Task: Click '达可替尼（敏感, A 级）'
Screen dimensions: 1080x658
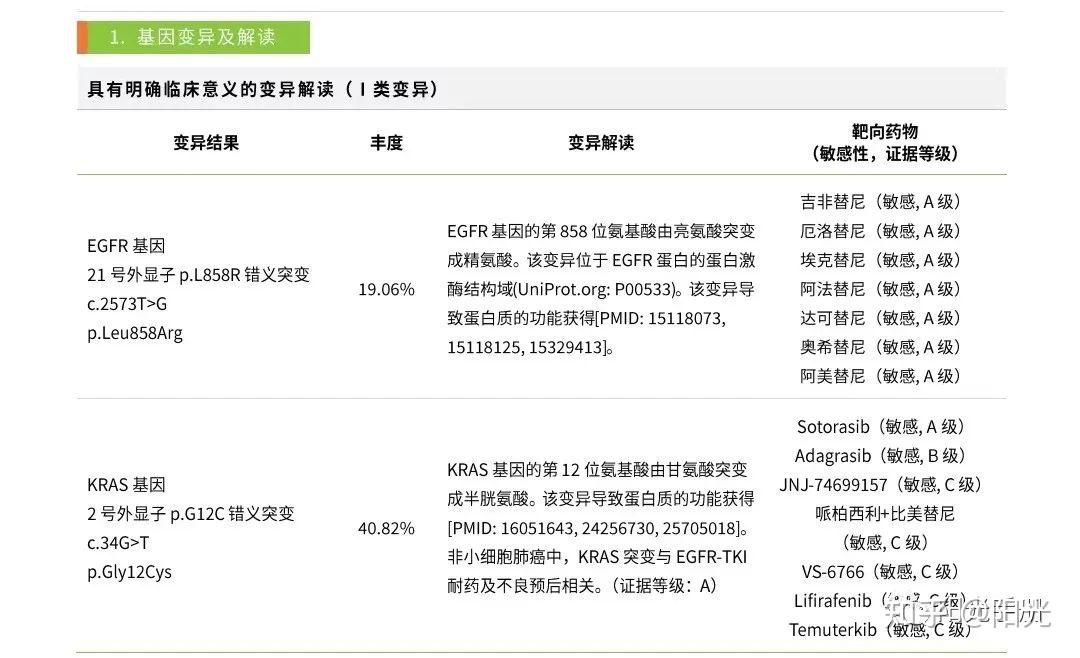Action: point(881,318)
